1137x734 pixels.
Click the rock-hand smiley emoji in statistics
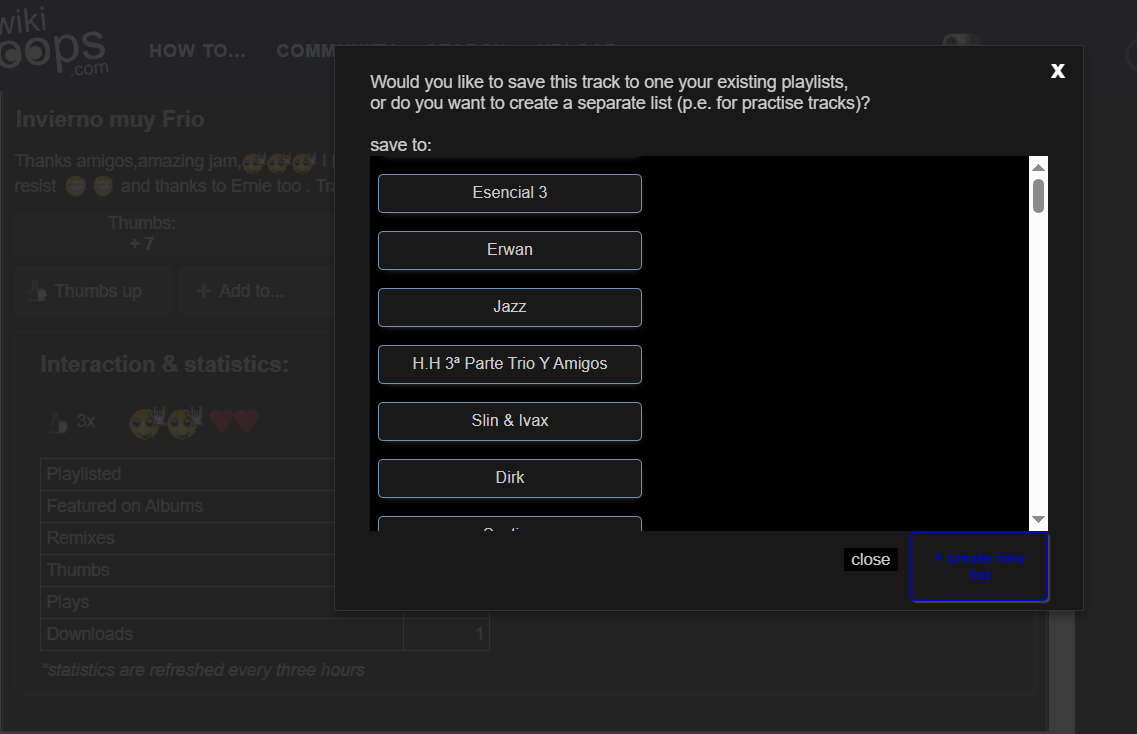click(165, 422)
